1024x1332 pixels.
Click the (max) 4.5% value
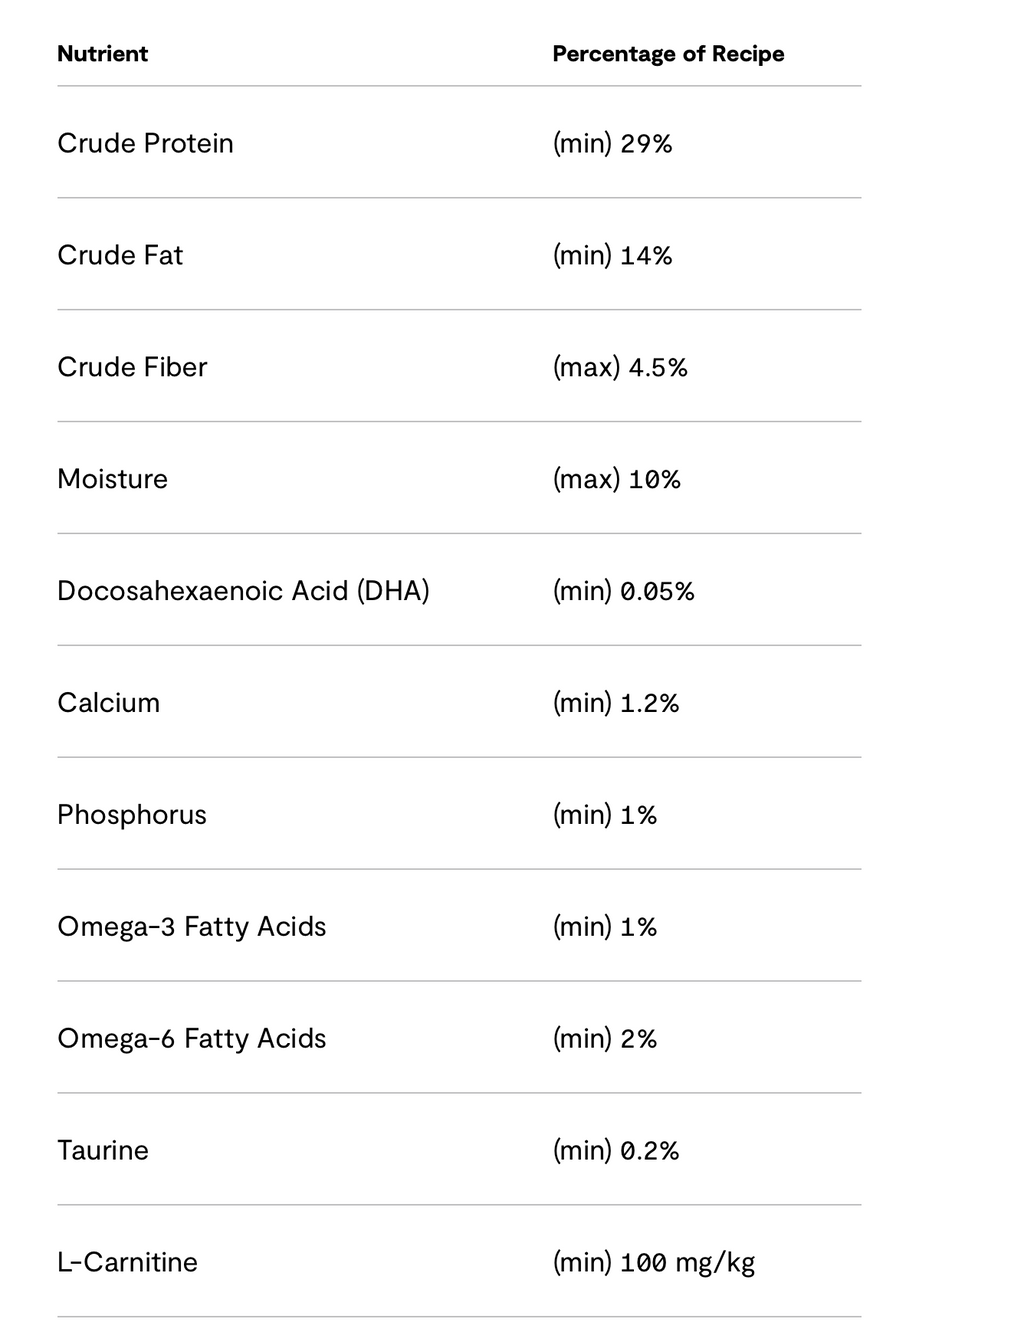tap(620, 367)
